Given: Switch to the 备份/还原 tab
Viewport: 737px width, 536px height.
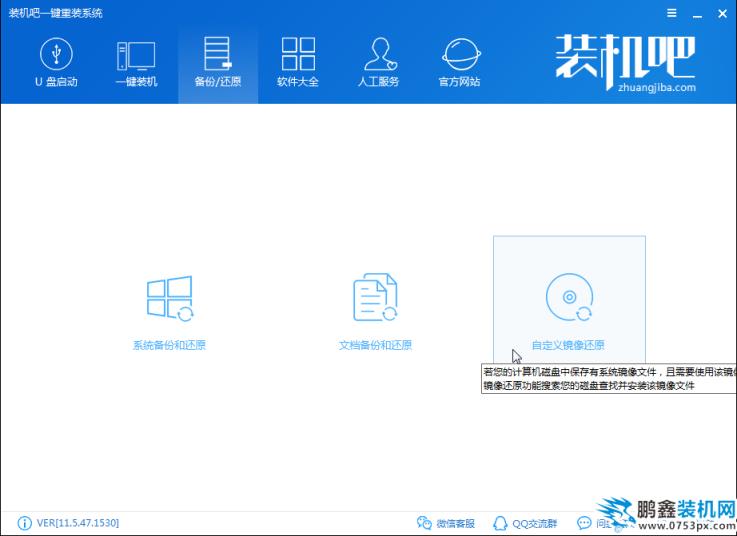Looking at the screenshot, I should click(218, 62).
